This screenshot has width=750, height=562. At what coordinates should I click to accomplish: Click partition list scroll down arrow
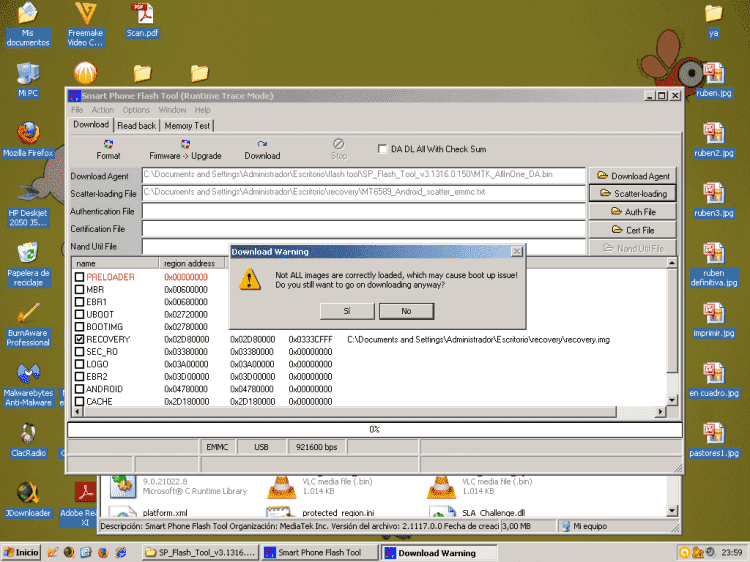[672, 400]
